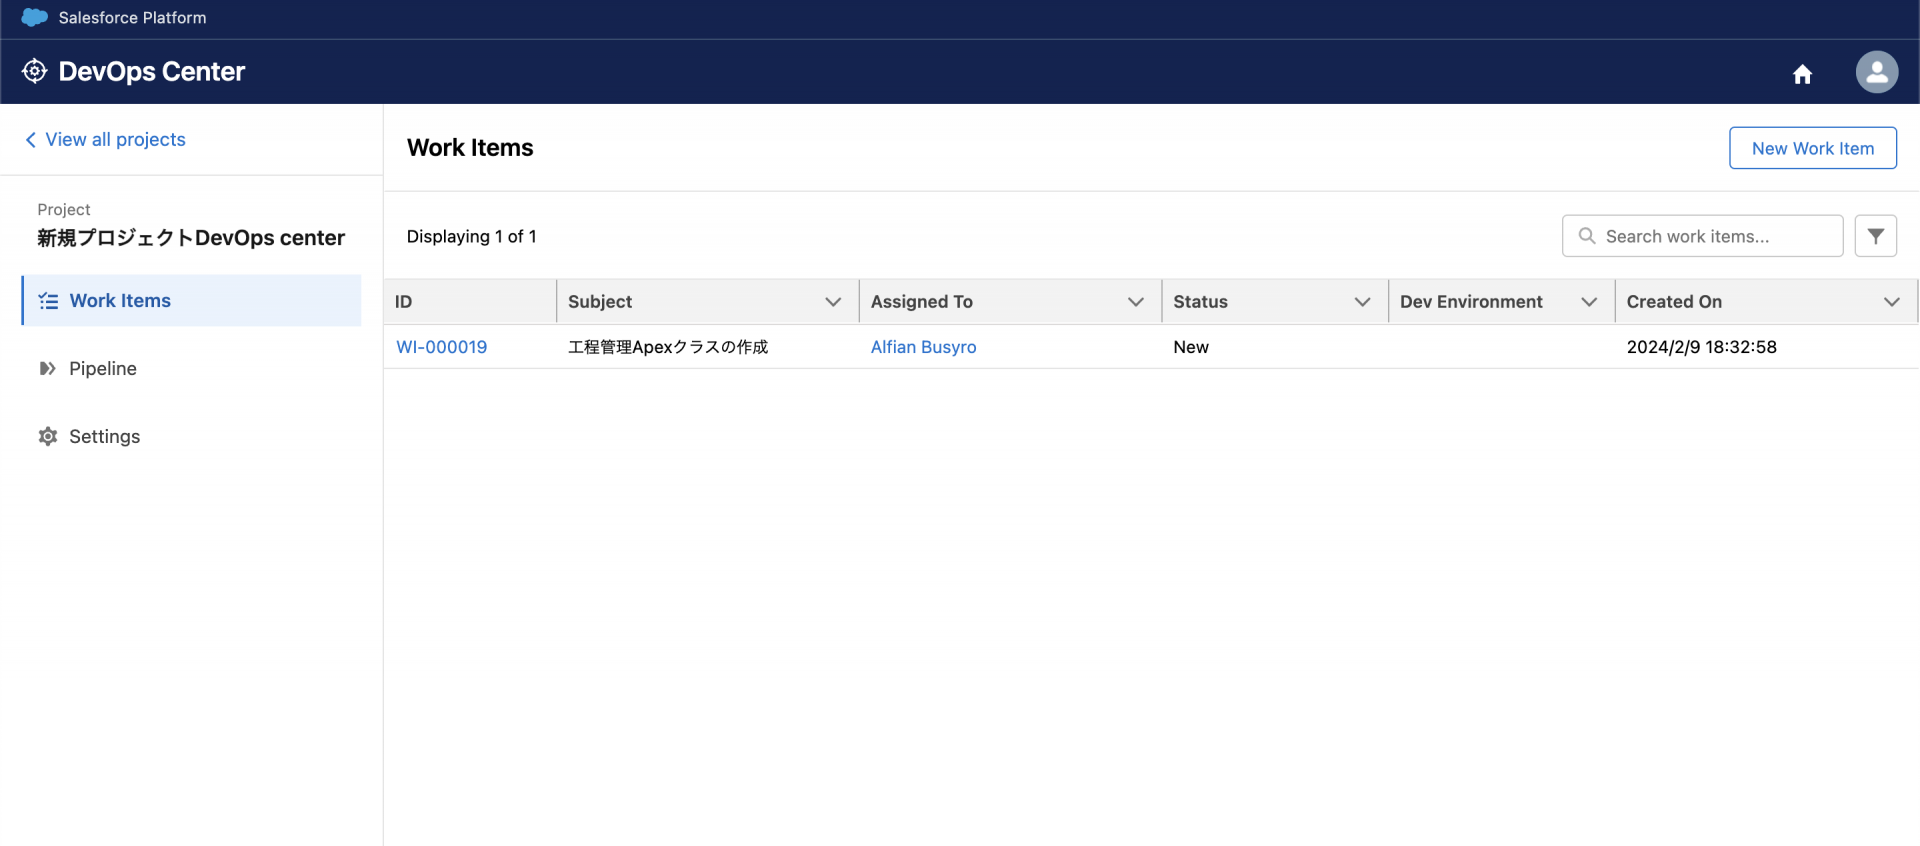Select Work Items in the sidebar
Viewport: 1920px width, 846px height.
(191, 301)
